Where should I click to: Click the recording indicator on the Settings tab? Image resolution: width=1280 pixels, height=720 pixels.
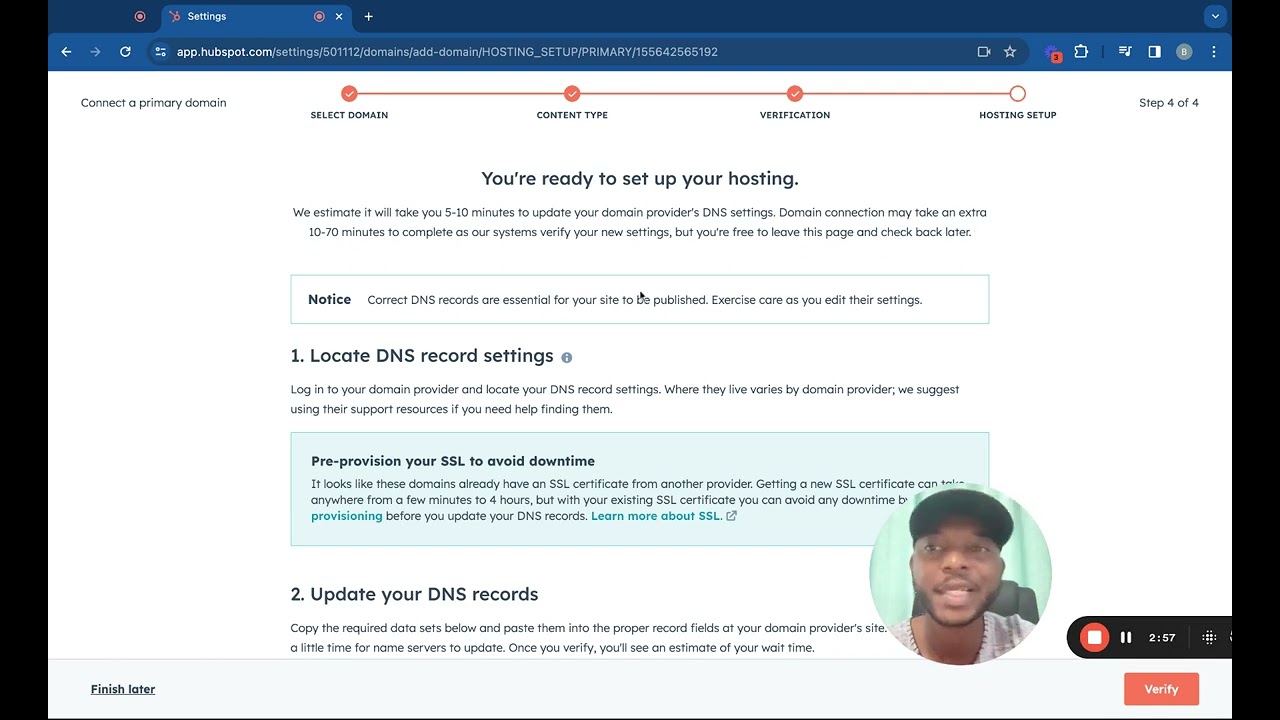[x=319, y=16]
